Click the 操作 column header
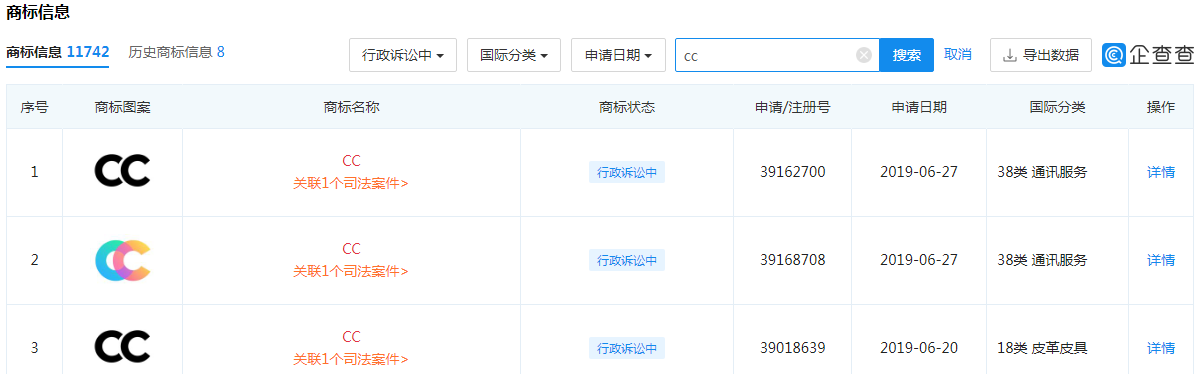 (x=1161, y=107)
